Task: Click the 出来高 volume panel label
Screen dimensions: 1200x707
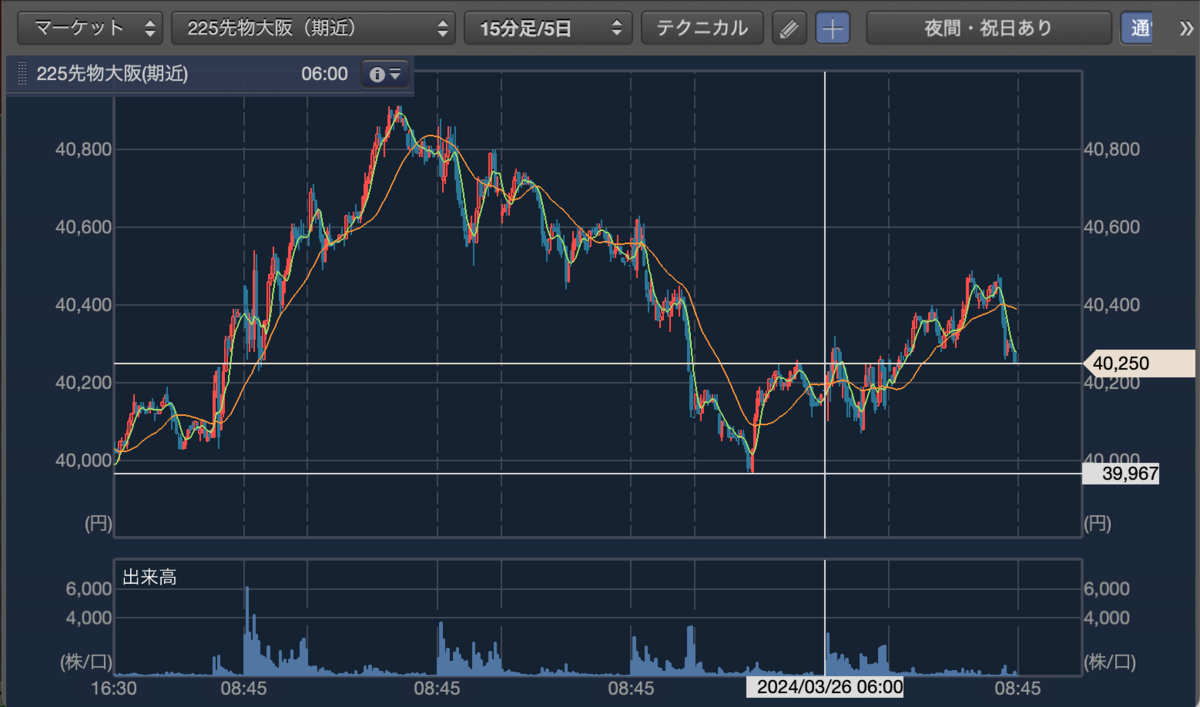Action: tap(150, 577)
